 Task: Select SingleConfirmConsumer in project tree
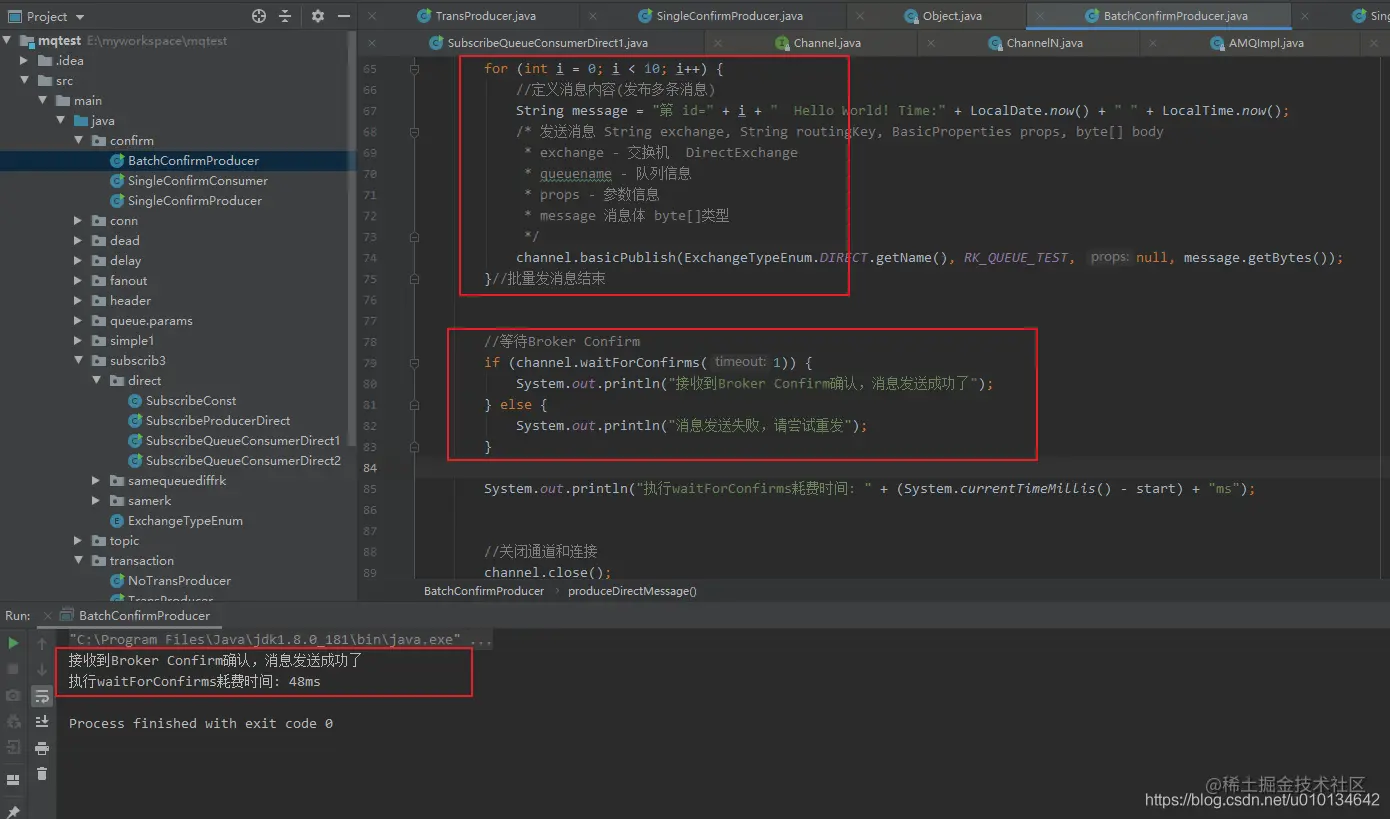[198, 181]
